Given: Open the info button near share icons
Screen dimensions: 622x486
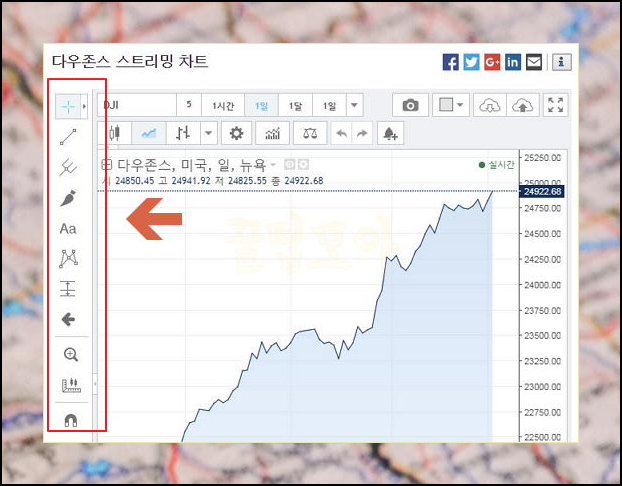Looking at the screenshot, I should [561, 62].
